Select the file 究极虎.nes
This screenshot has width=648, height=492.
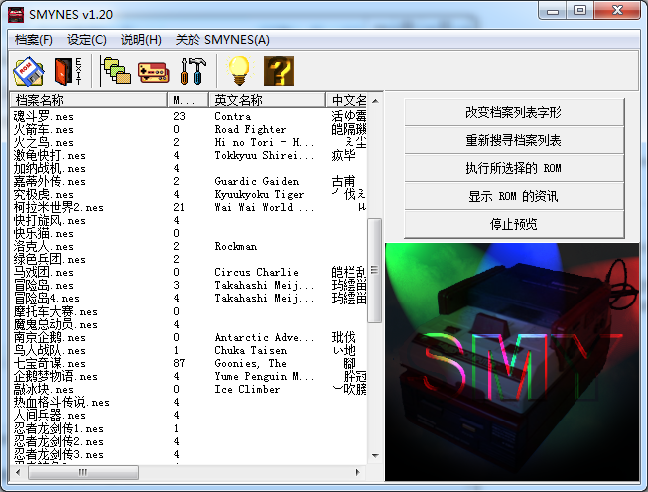click(43, 195)
